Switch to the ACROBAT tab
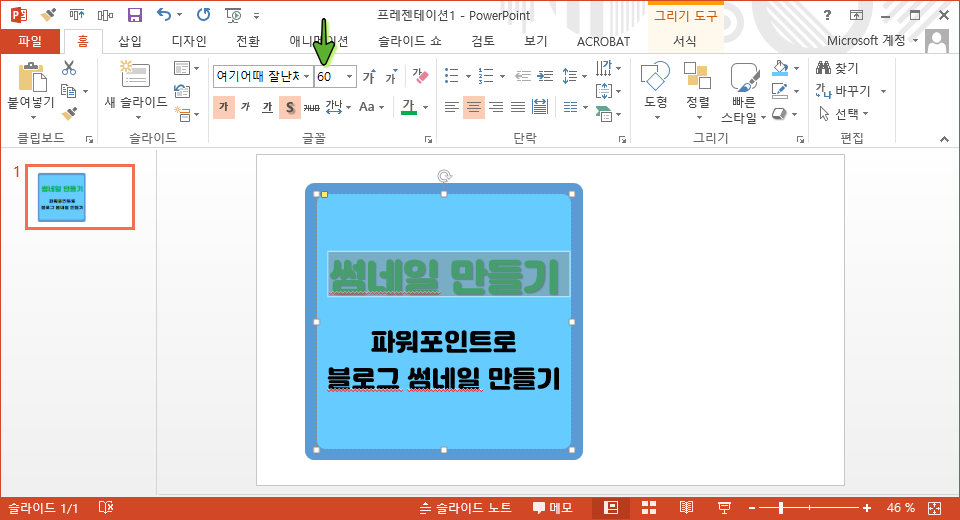 click(603, 41)
